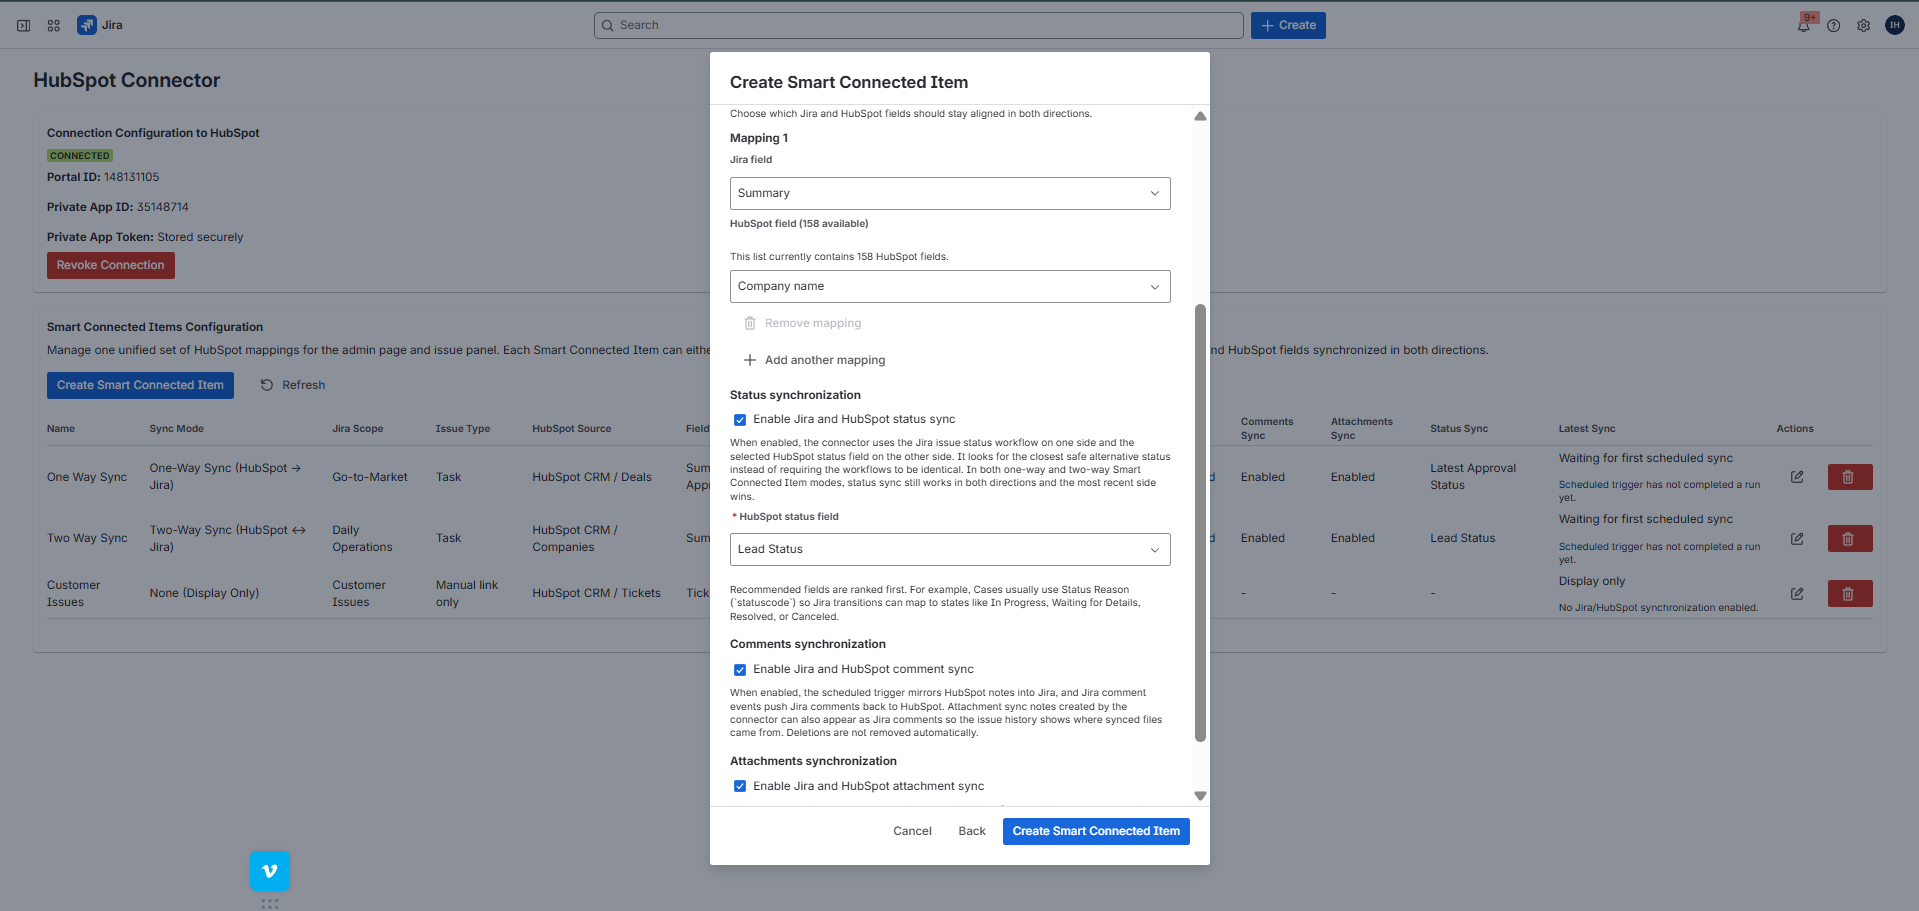The image size is (1919, 911).
Task: Open the Lead Status field dropdown
Action: click(949, 549)
